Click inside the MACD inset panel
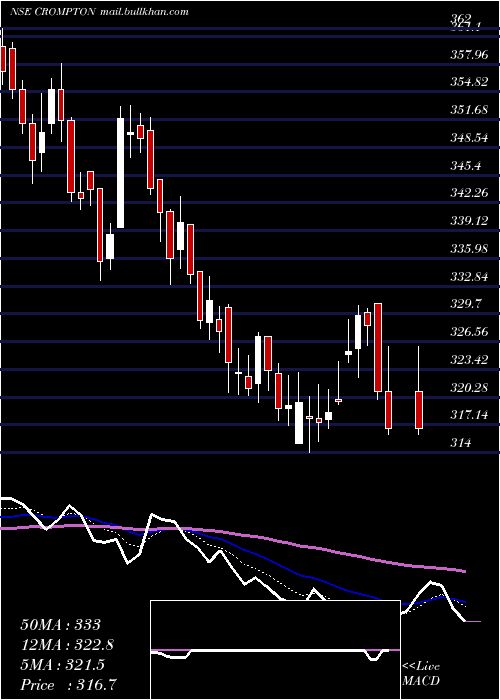Image resolution: width=500 pixels, height=700 pixels. coord(275,650)
